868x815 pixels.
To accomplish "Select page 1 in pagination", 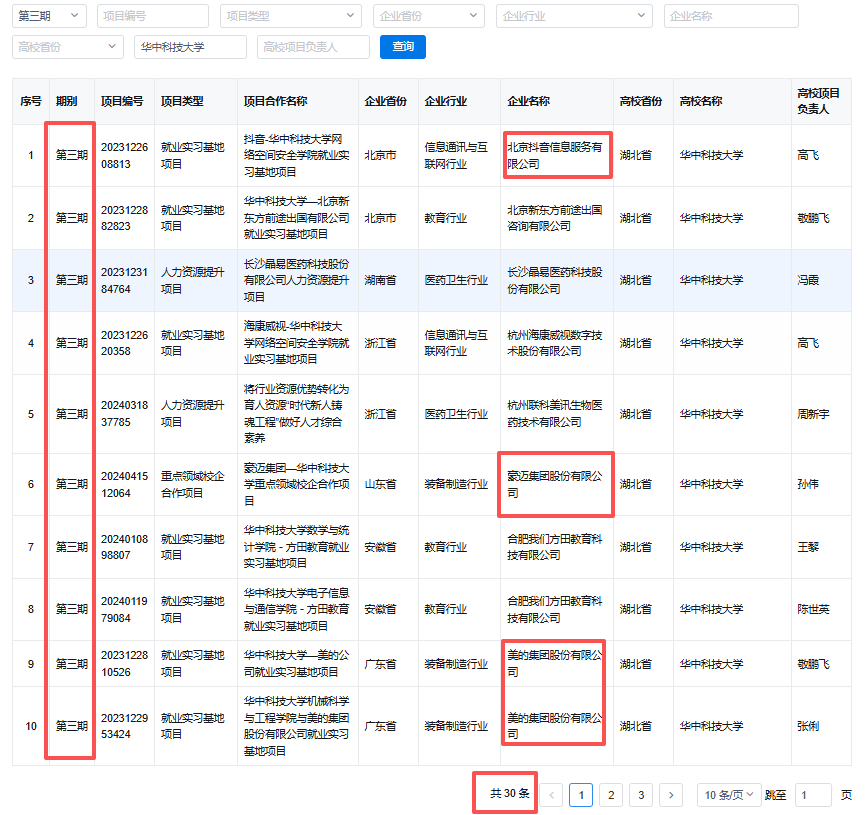I will point(581,795).
